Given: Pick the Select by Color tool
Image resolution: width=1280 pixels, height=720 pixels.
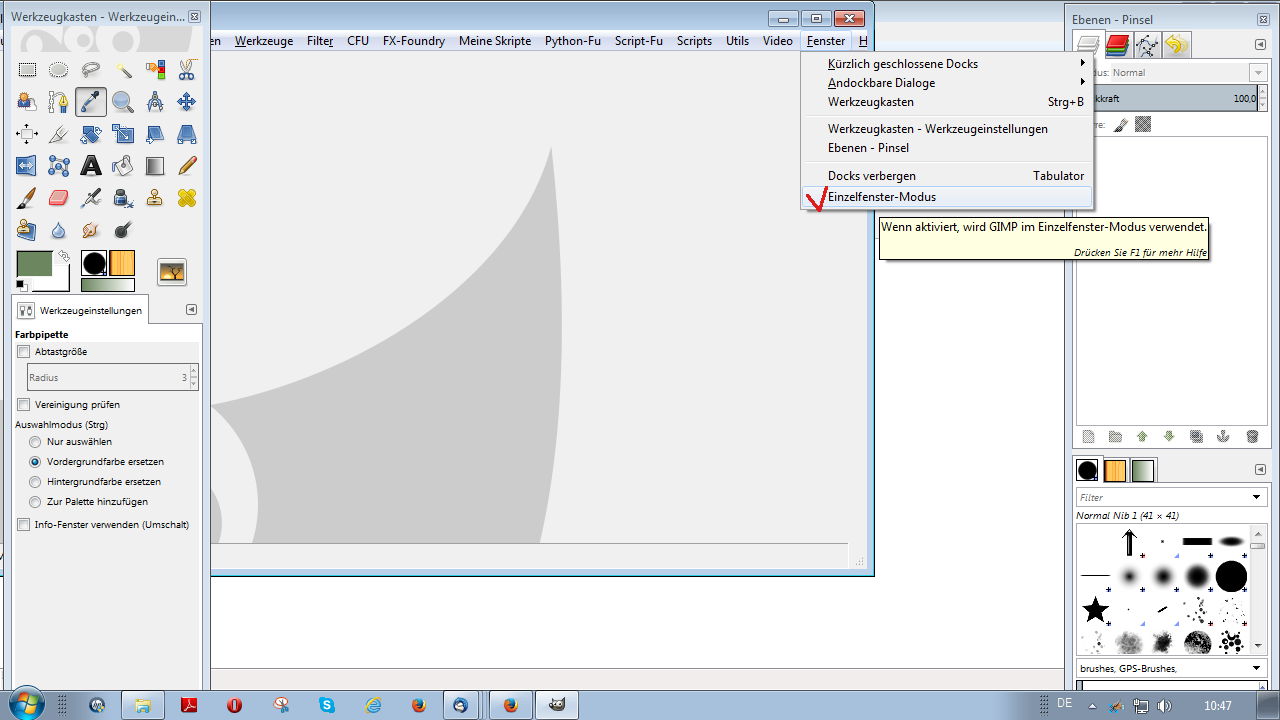Looking at the screenshot, I should click(155, 70).
